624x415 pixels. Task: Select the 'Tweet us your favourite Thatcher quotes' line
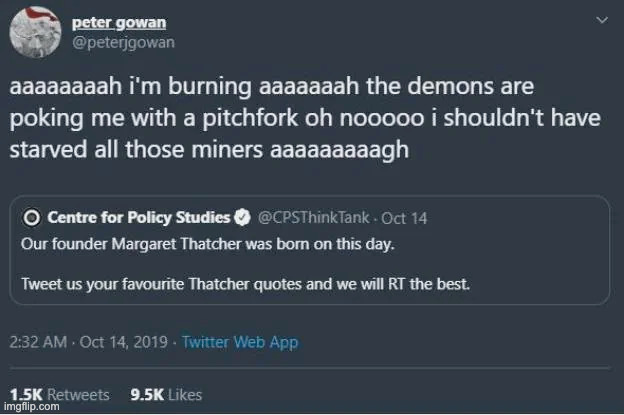[x=246, y=283]
